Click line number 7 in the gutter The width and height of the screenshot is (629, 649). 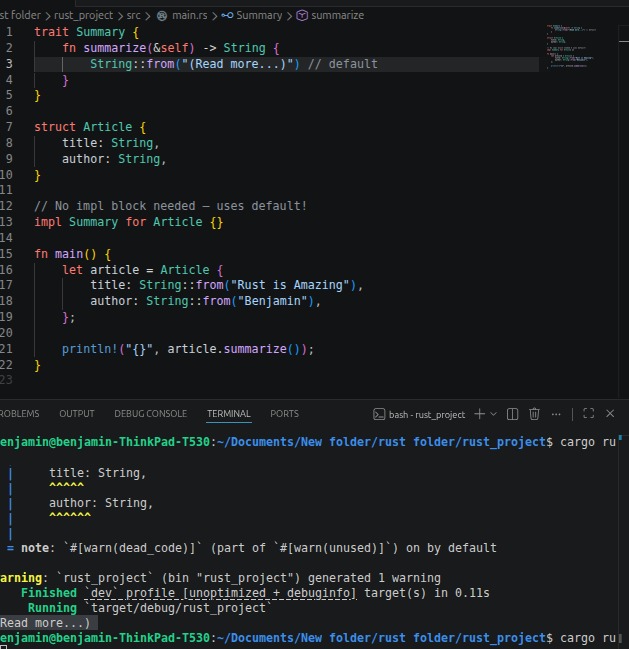coord(9,127)
